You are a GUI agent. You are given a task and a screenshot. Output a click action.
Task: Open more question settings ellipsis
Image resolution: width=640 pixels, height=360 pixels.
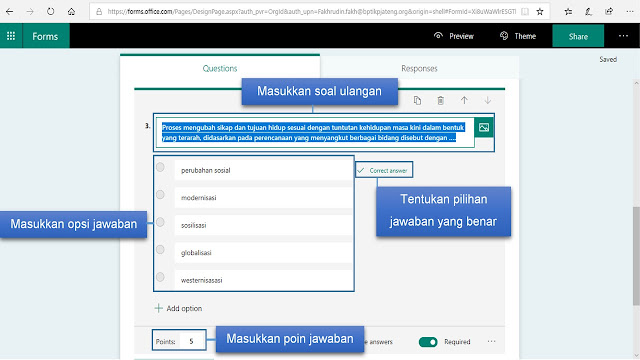pos(491,341)
